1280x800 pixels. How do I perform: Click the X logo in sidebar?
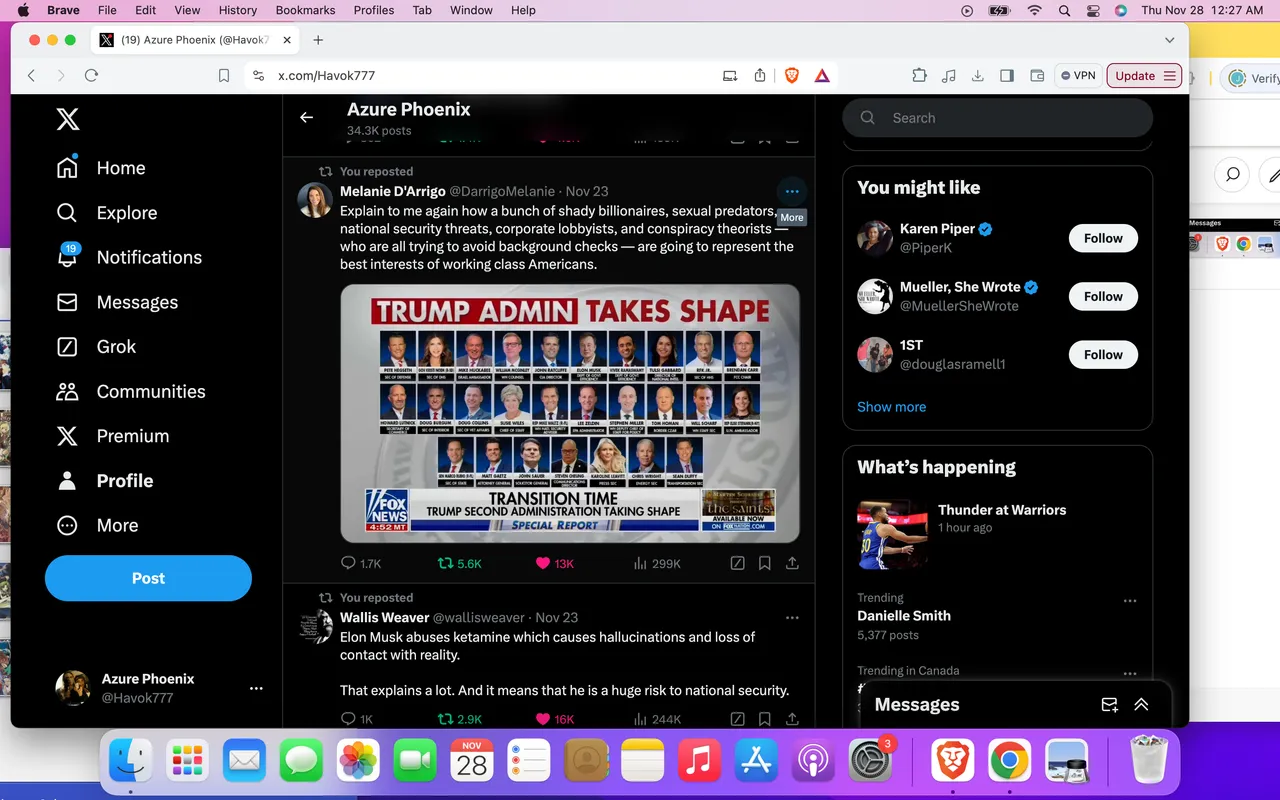tap(67, 120)
